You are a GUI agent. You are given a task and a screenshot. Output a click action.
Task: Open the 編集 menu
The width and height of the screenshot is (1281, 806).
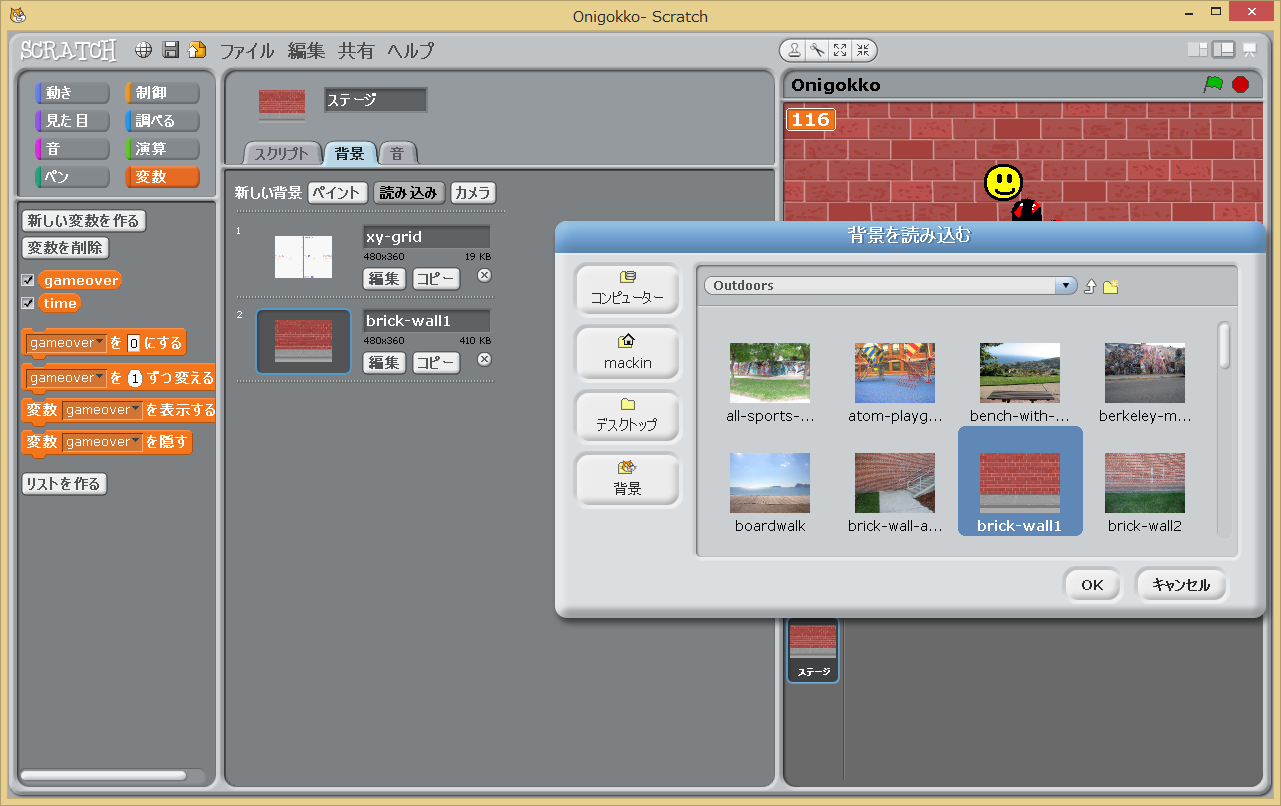tap(306, 51)
